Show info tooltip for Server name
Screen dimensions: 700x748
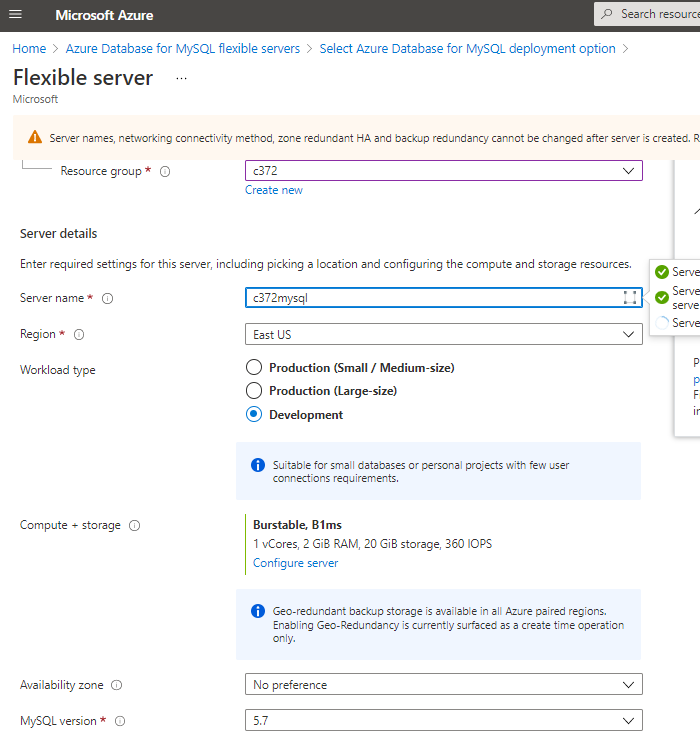tap(108, 299)
